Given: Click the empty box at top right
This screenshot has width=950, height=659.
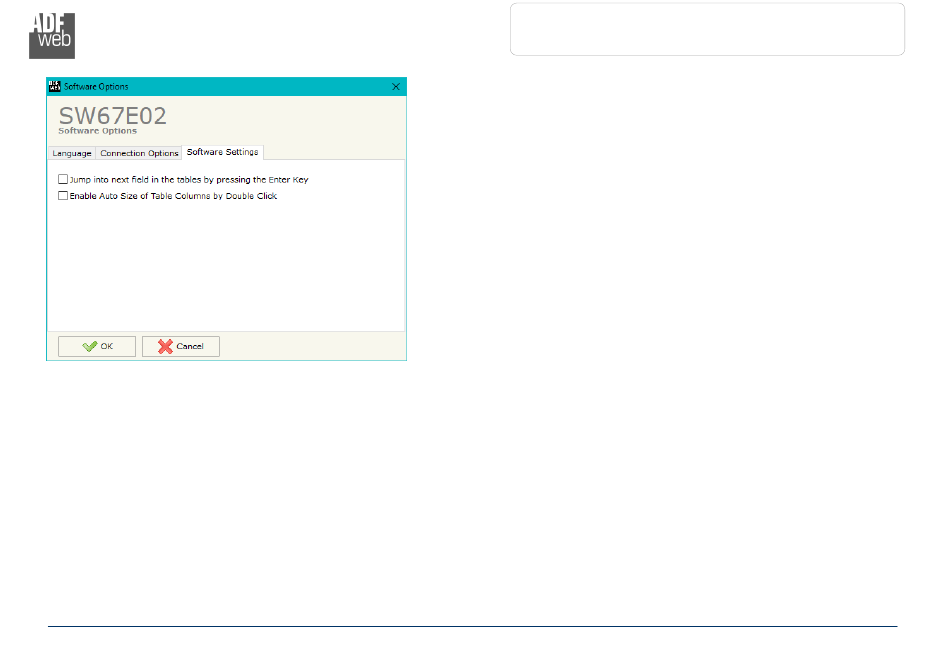Looking at the screenshot, I should point(707,29).
